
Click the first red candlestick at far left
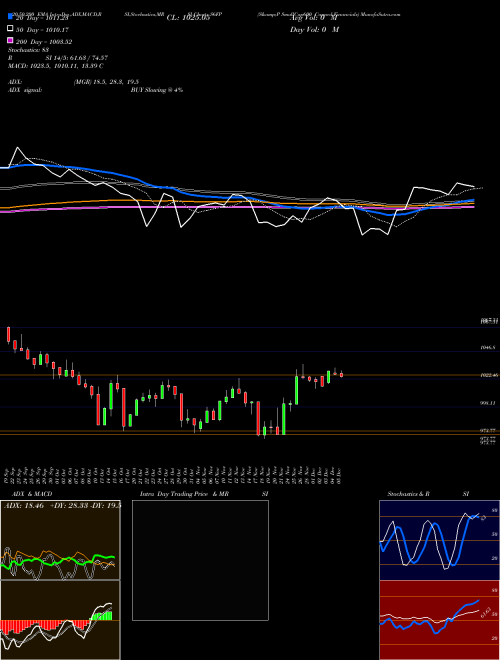8,334
